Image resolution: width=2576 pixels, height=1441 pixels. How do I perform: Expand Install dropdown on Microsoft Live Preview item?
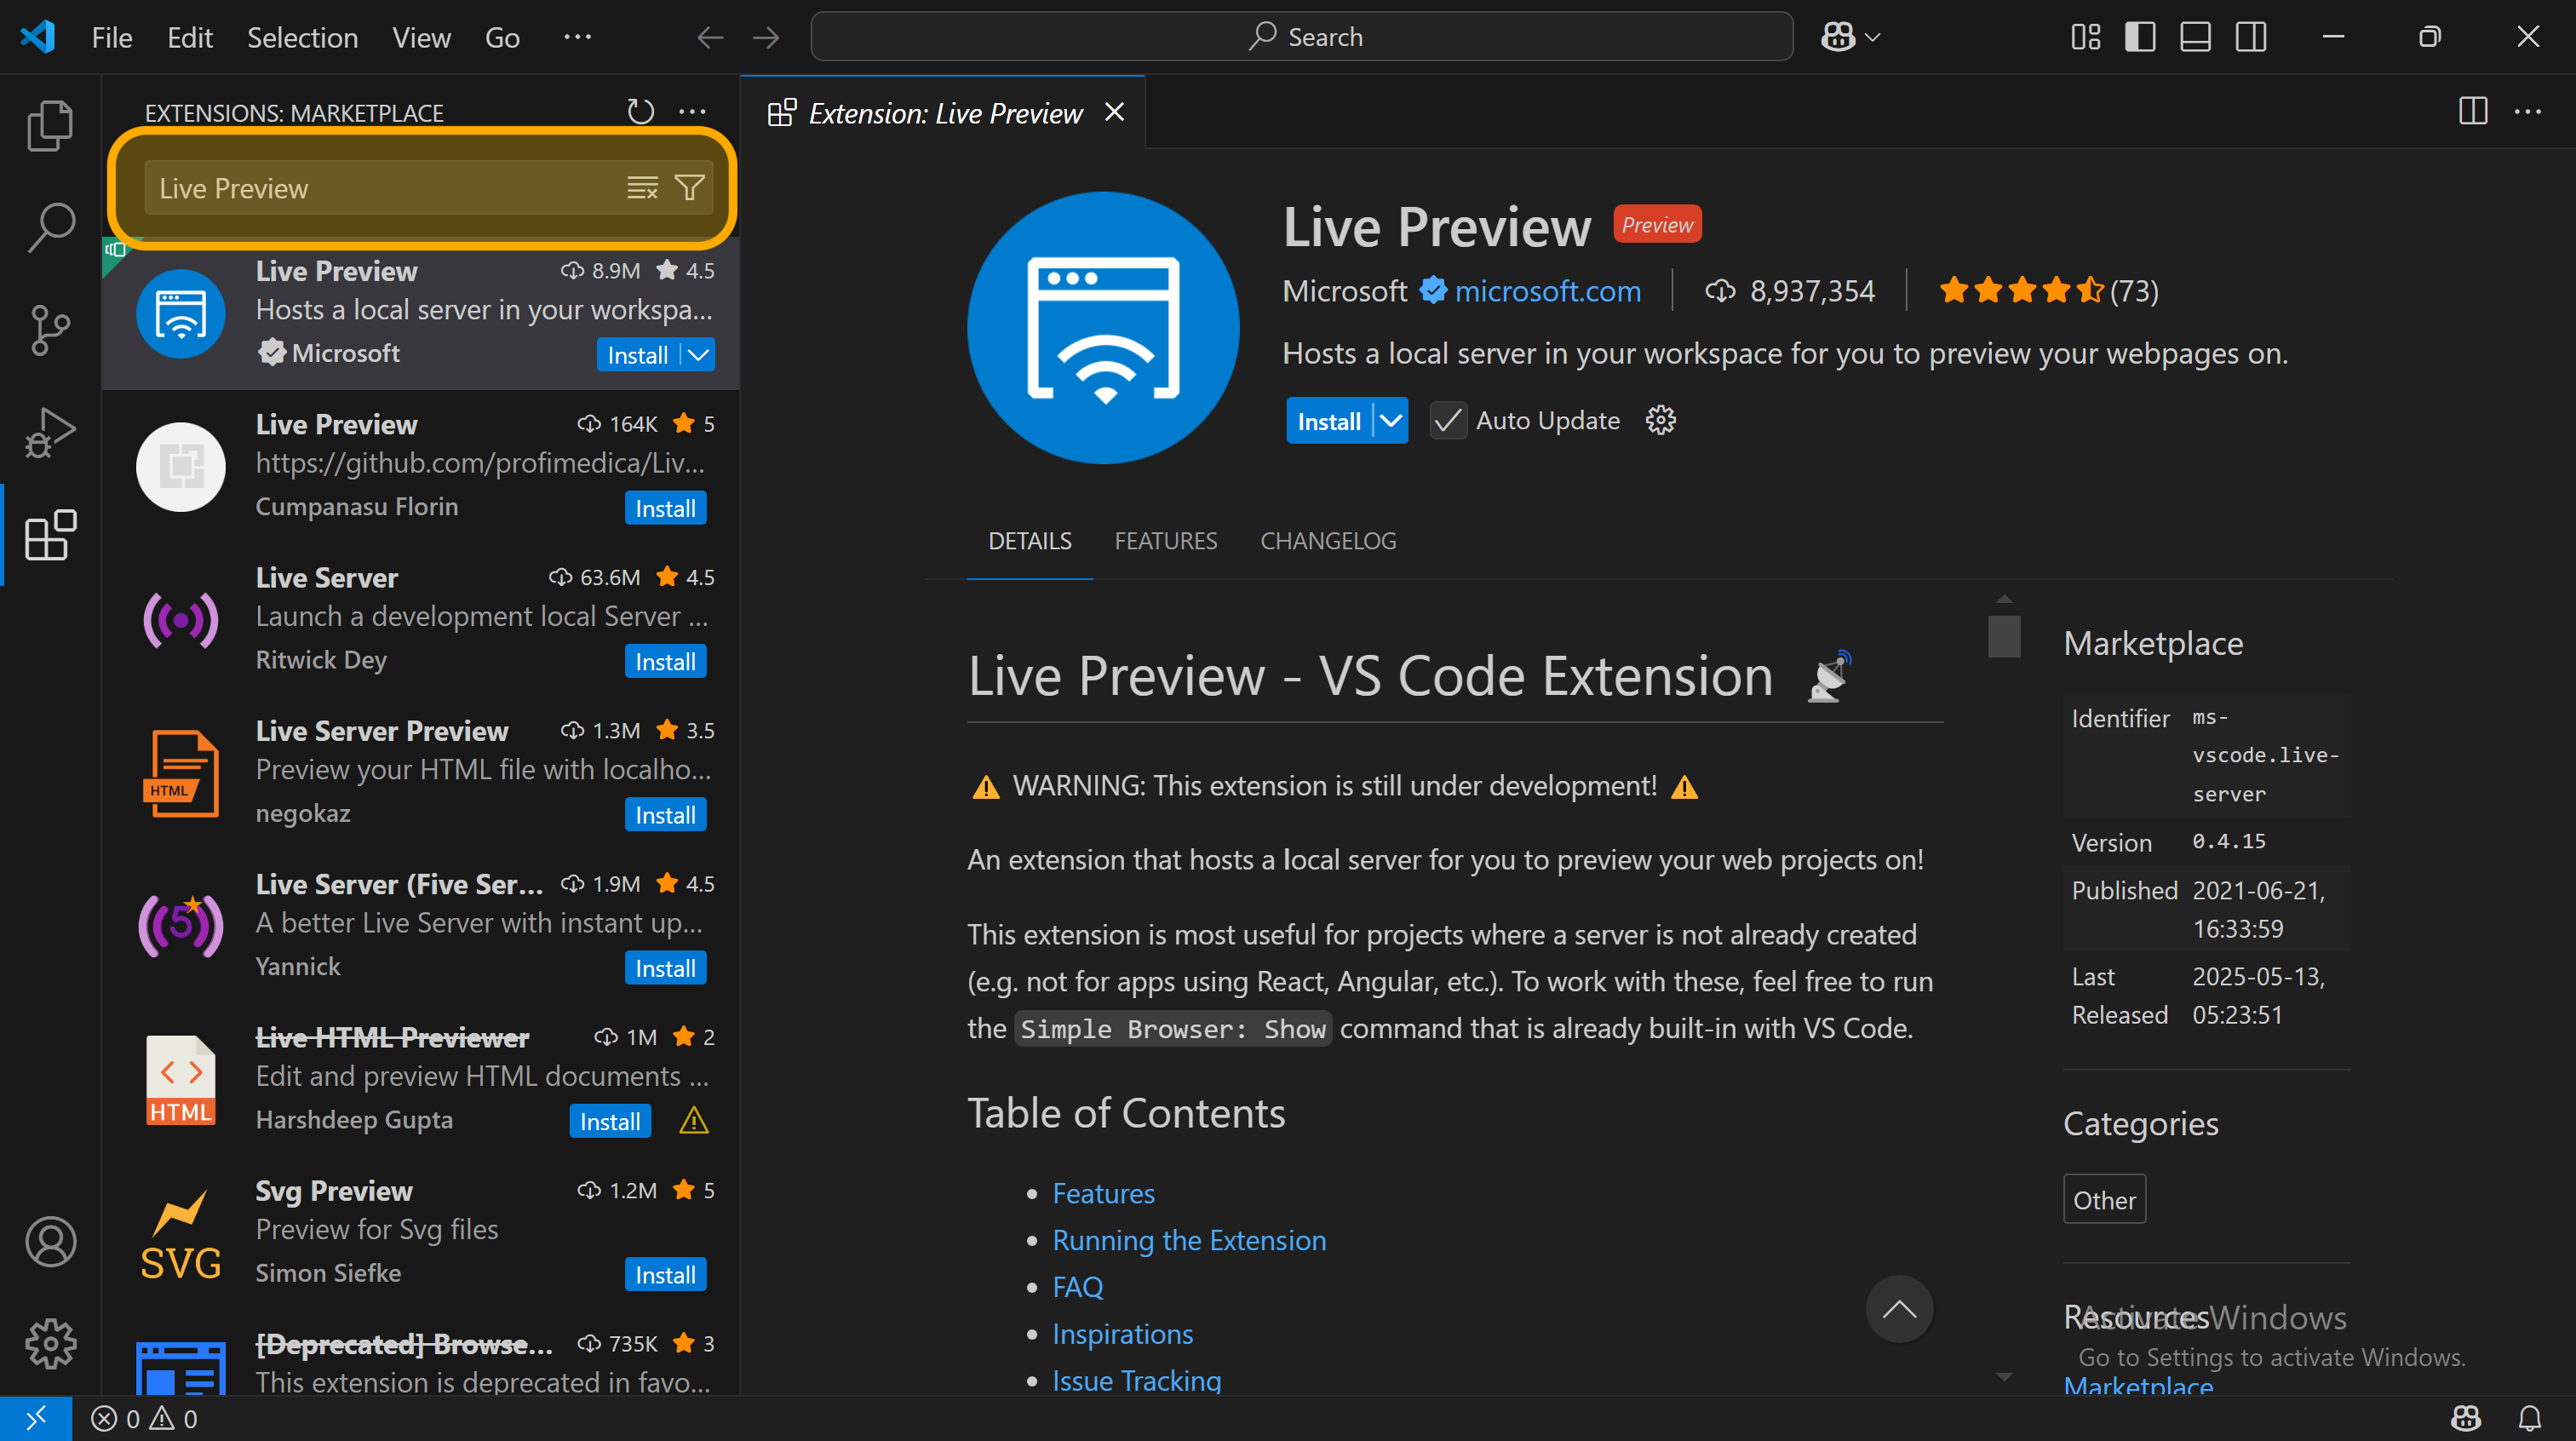[699, 355]
